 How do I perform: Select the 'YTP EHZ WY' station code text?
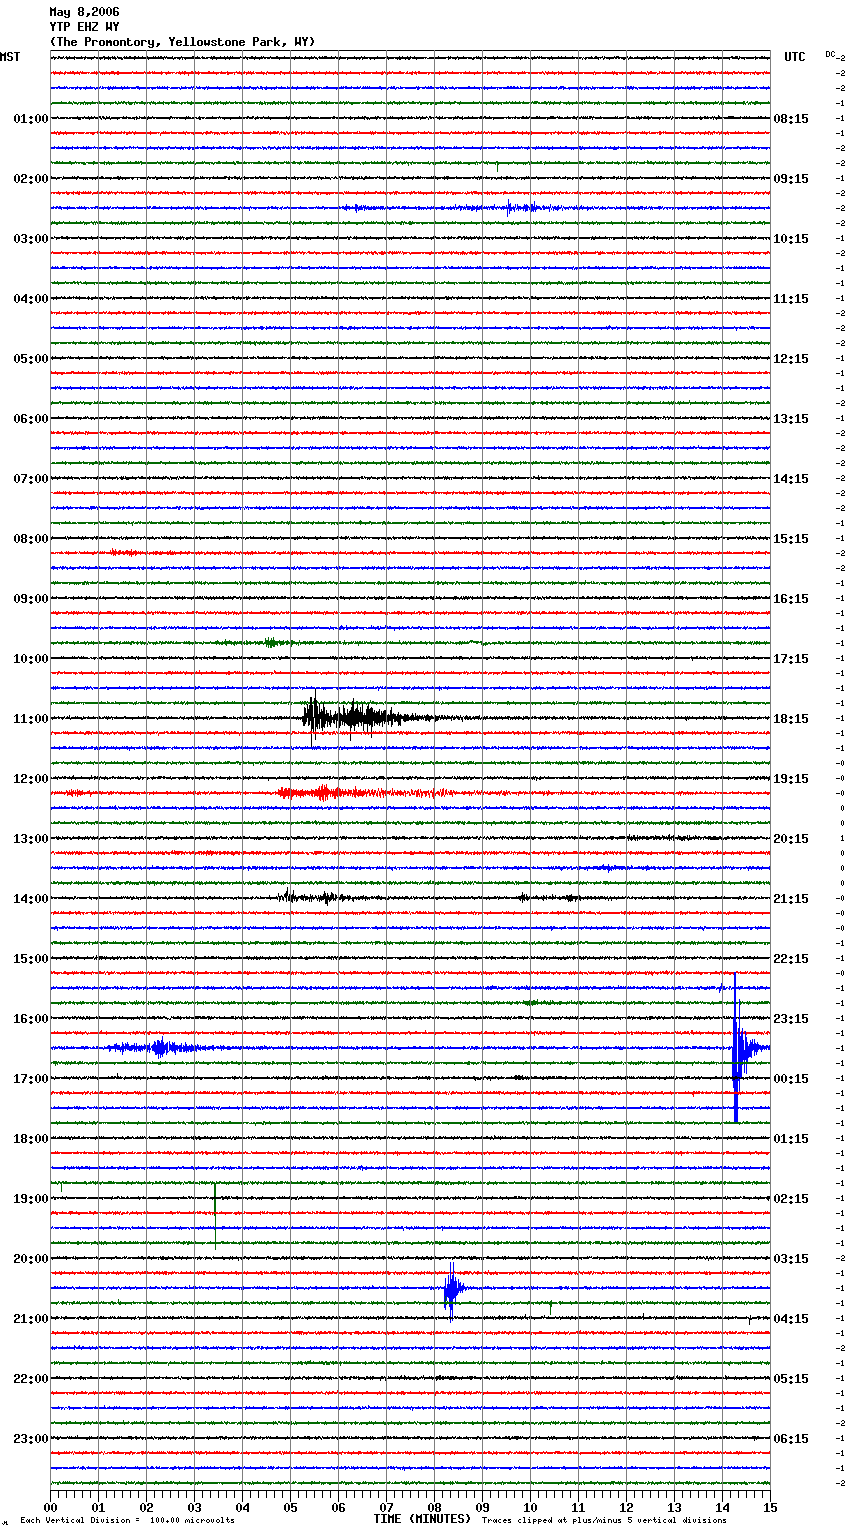click(x=84, y=27)
